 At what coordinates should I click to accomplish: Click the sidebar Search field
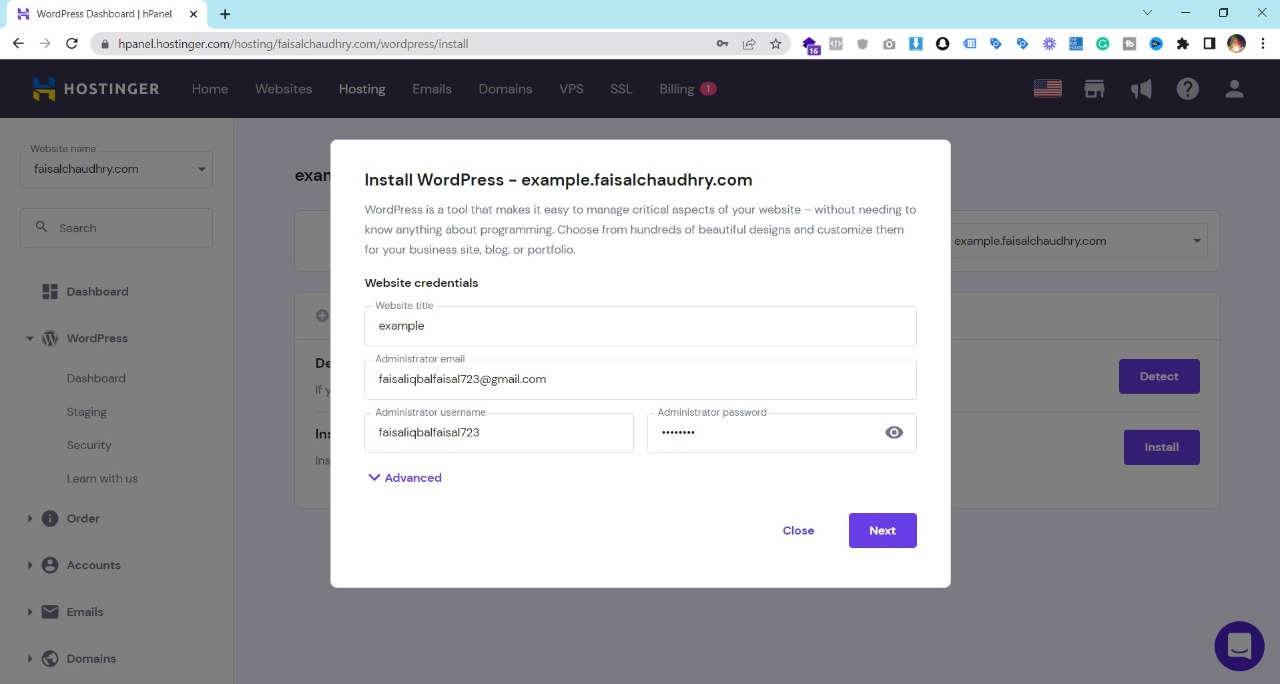[116, 228]
